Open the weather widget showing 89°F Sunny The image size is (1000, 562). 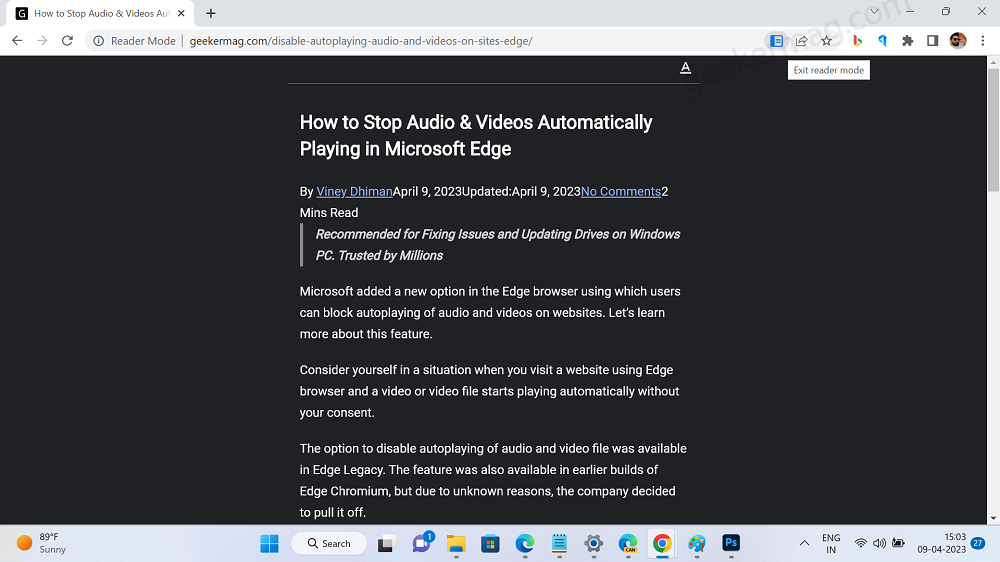[x=42, y=544]
